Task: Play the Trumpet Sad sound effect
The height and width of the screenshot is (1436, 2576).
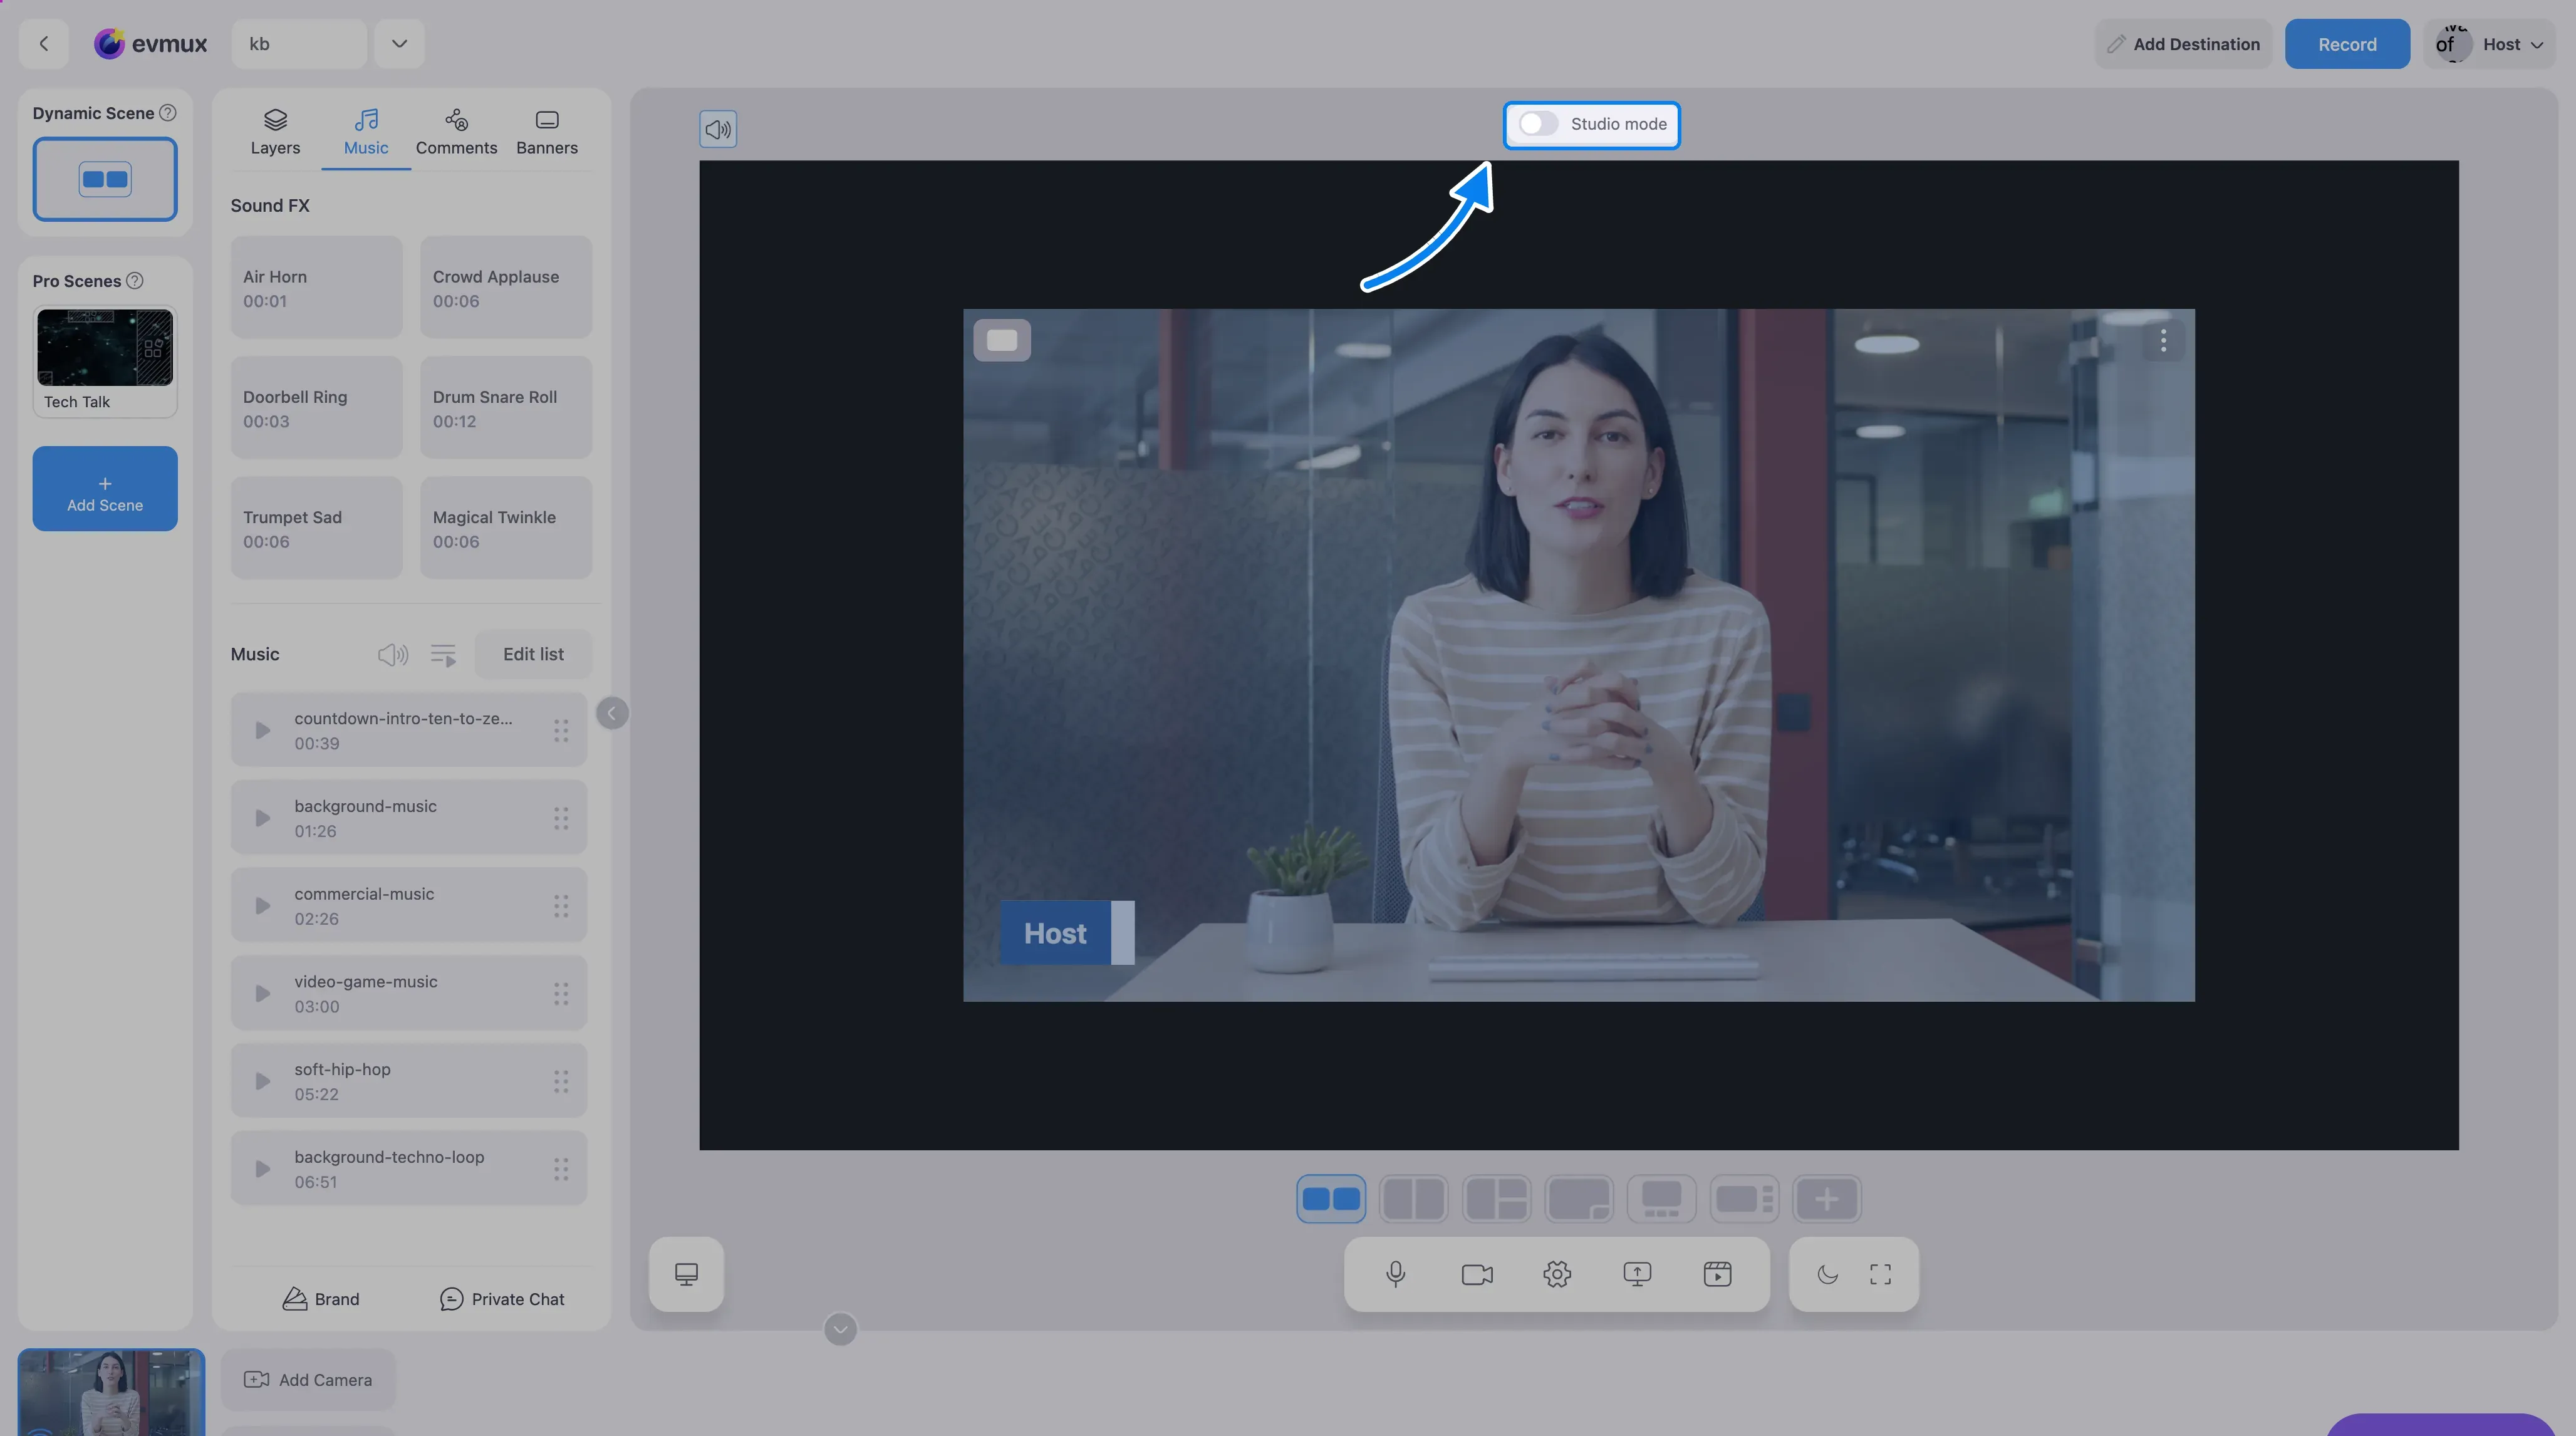Action: coord(317,528)
